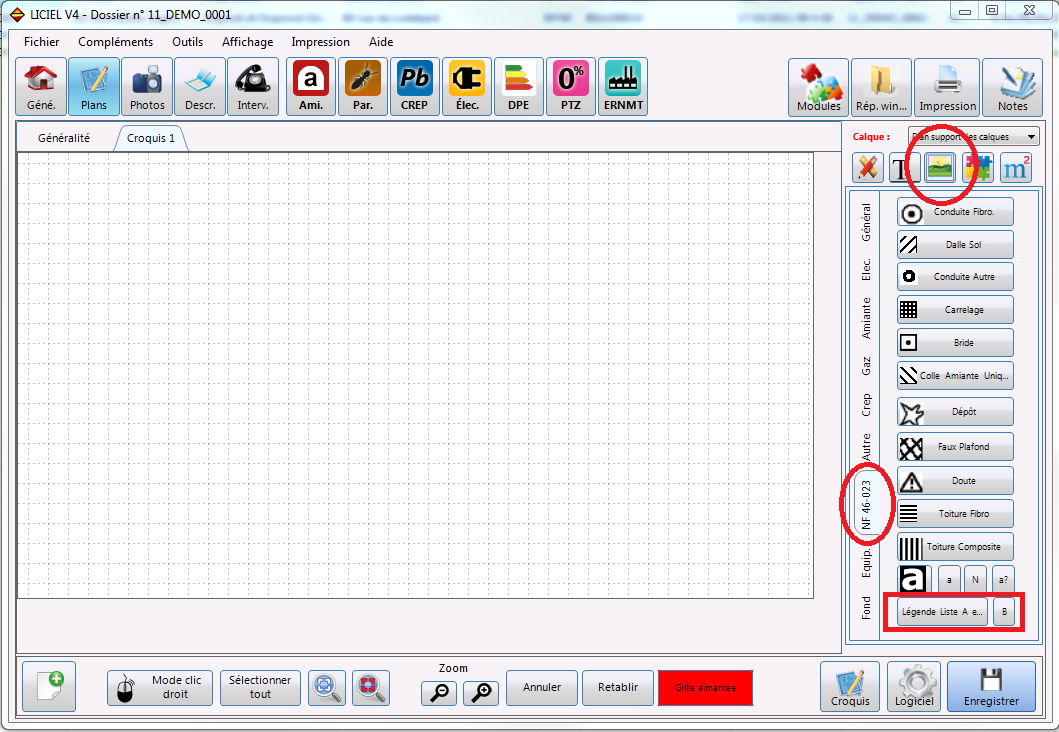The height and width of the screenshot is (732, 1059).
Task: Select the DPE energy diagnostic icon
Action: [x=519, y=86]
